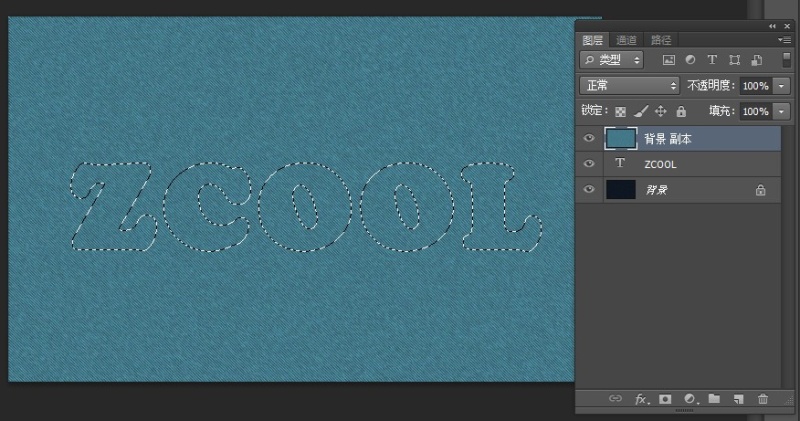800x421 pixels.
Task: Delete layer using the trash icon
Action: click(763, 399)
